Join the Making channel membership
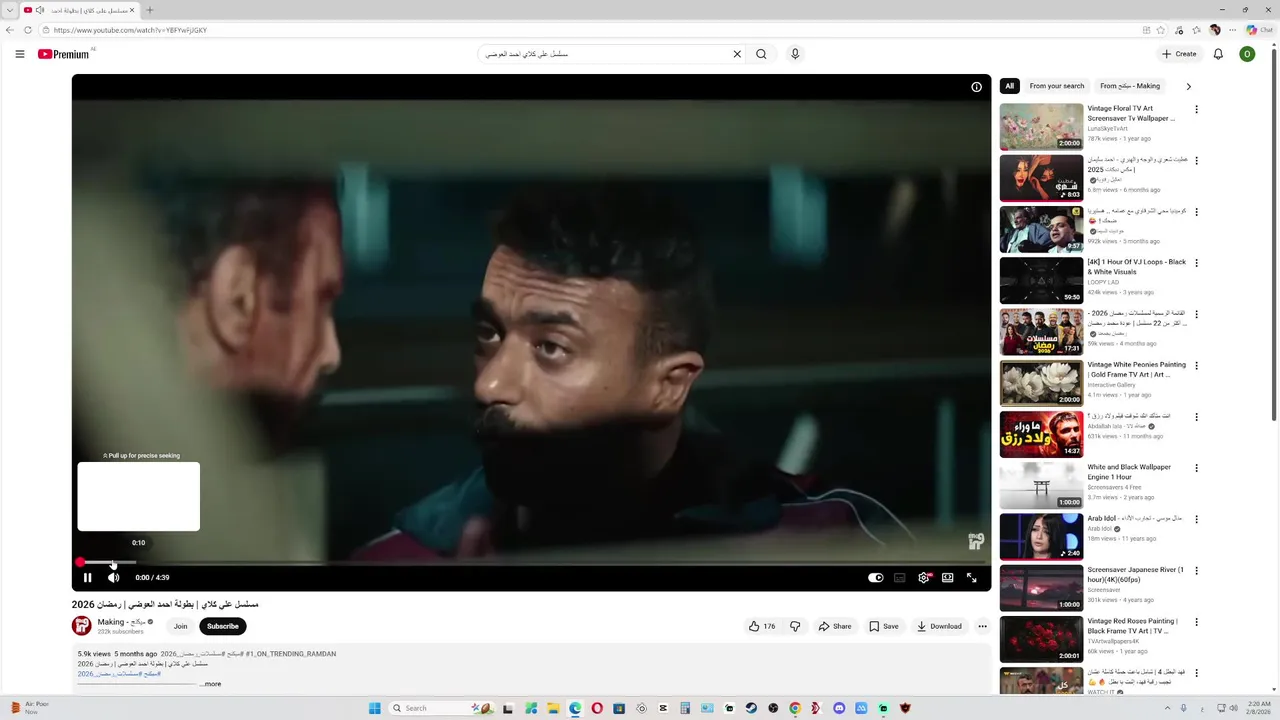The width and height of the screenshot is (1280, 720). [x=180, y=626]
